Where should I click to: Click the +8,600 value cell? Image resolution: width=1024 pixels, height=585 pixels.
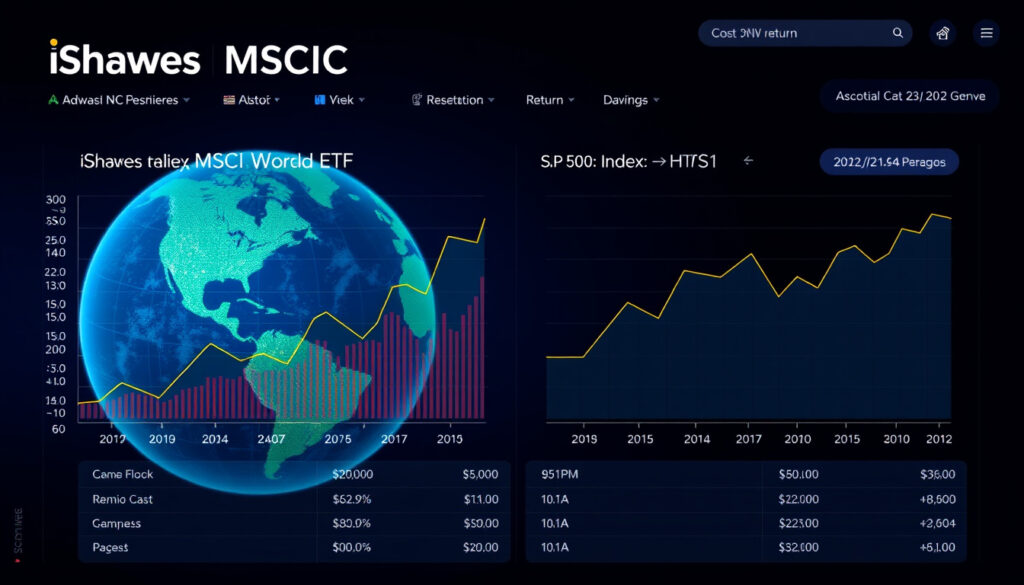coord(937,499)
